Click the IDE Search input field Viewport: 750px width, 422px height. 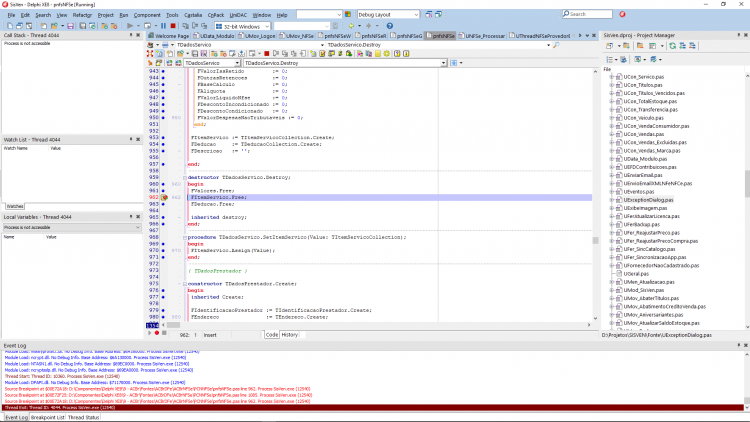coord(587,14)
